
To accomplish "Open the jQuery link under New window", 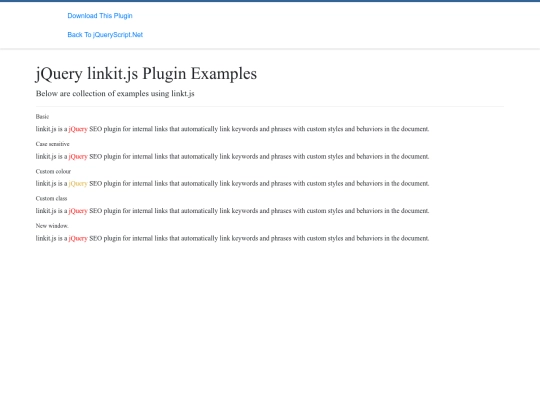I will click(x=78, y=238).
